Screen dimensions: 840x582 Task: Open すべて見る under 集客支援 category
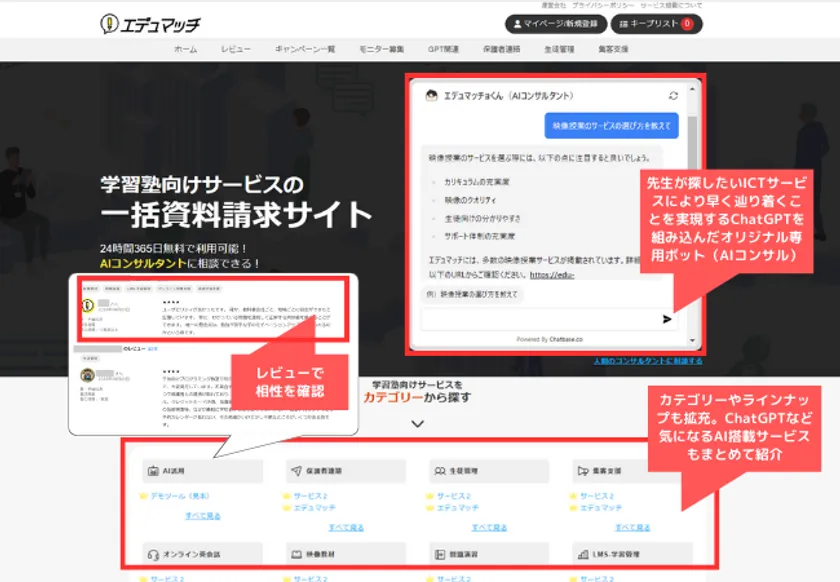[633, 527]
